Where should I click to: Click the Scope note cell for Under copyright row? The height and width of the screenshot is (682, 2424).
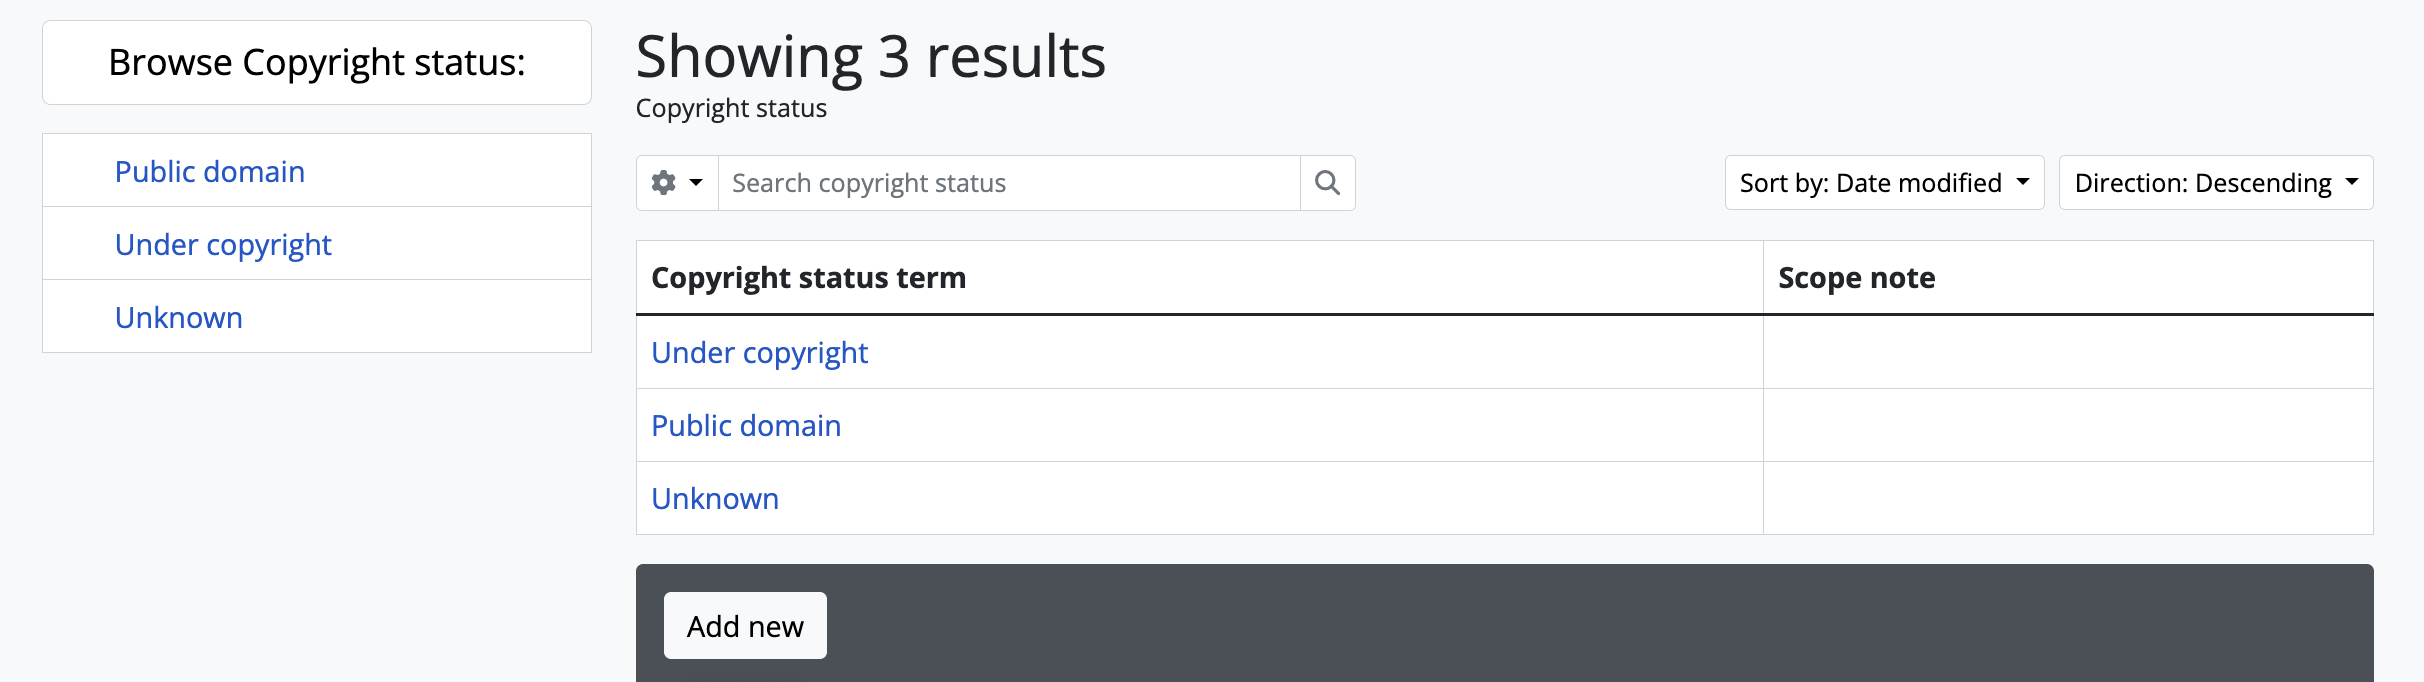tap(2067, 353)
